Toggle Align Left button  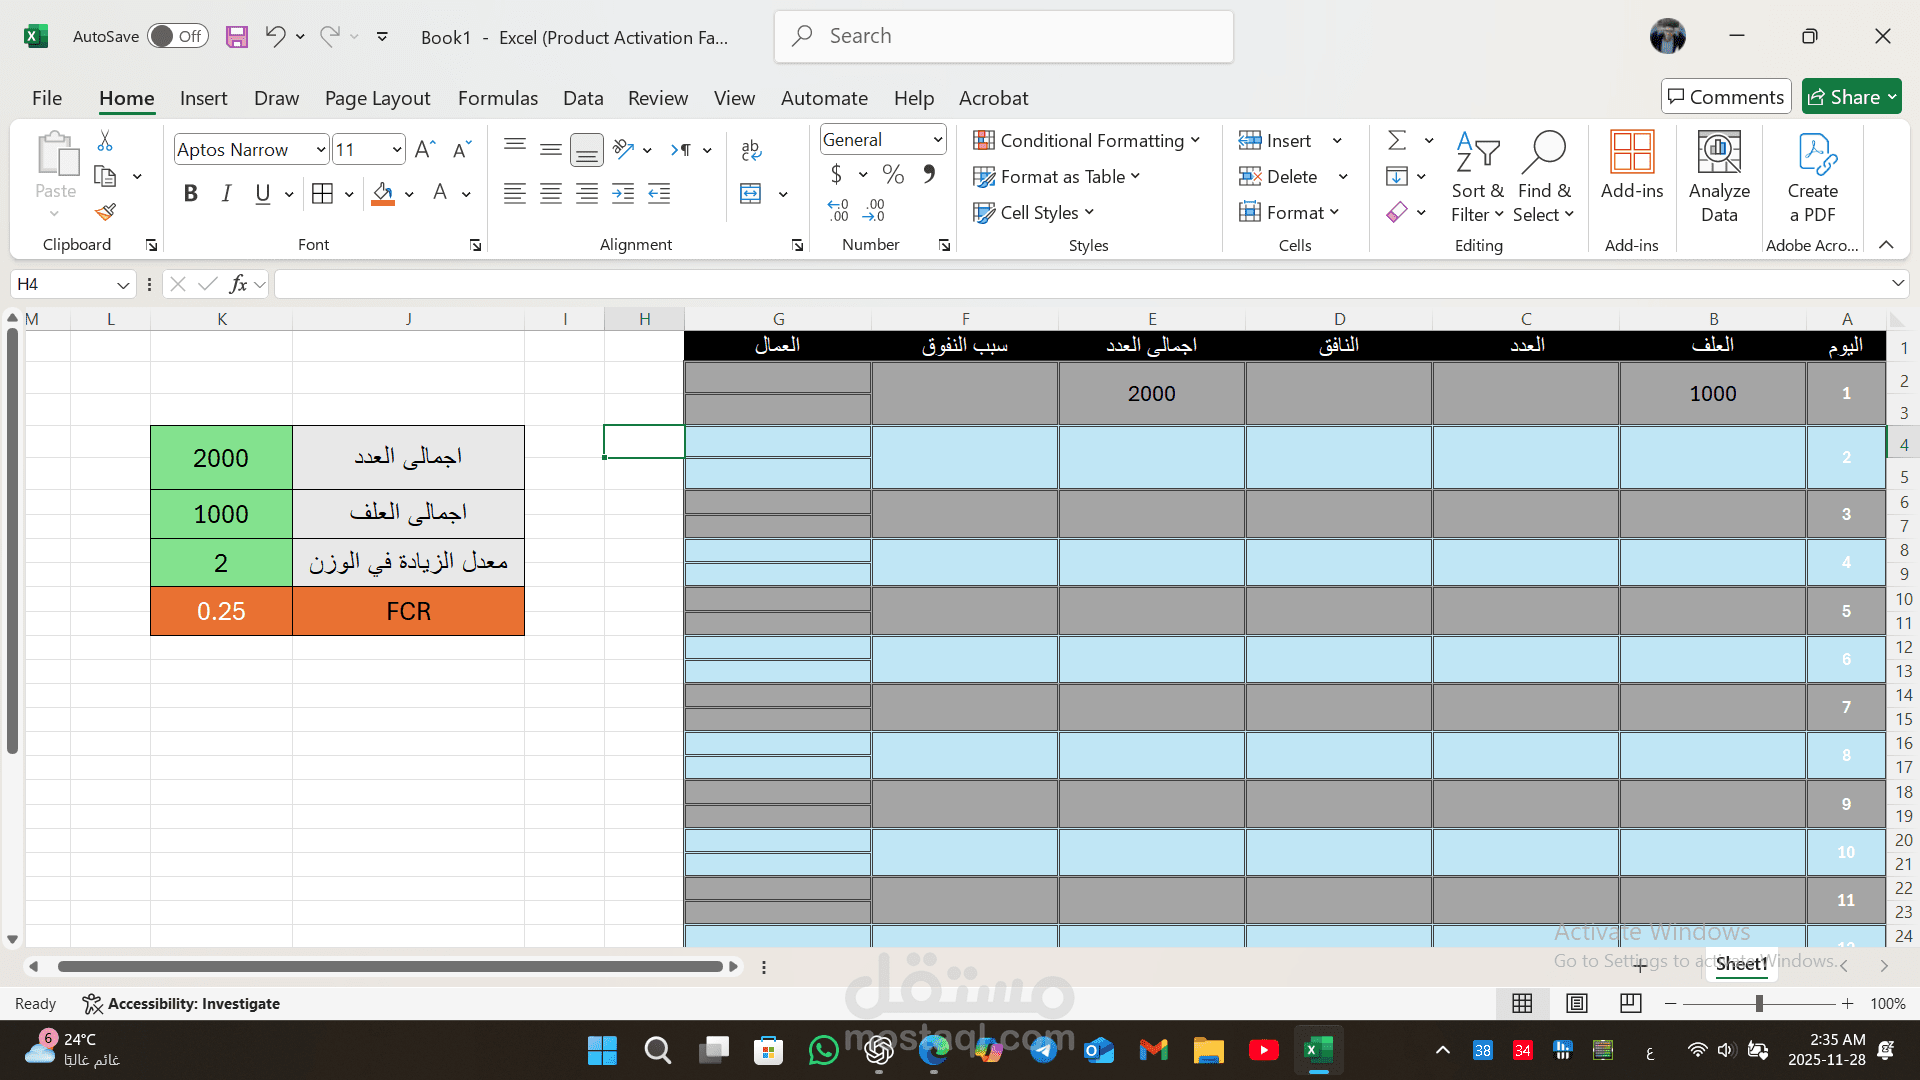coord(515,193)
